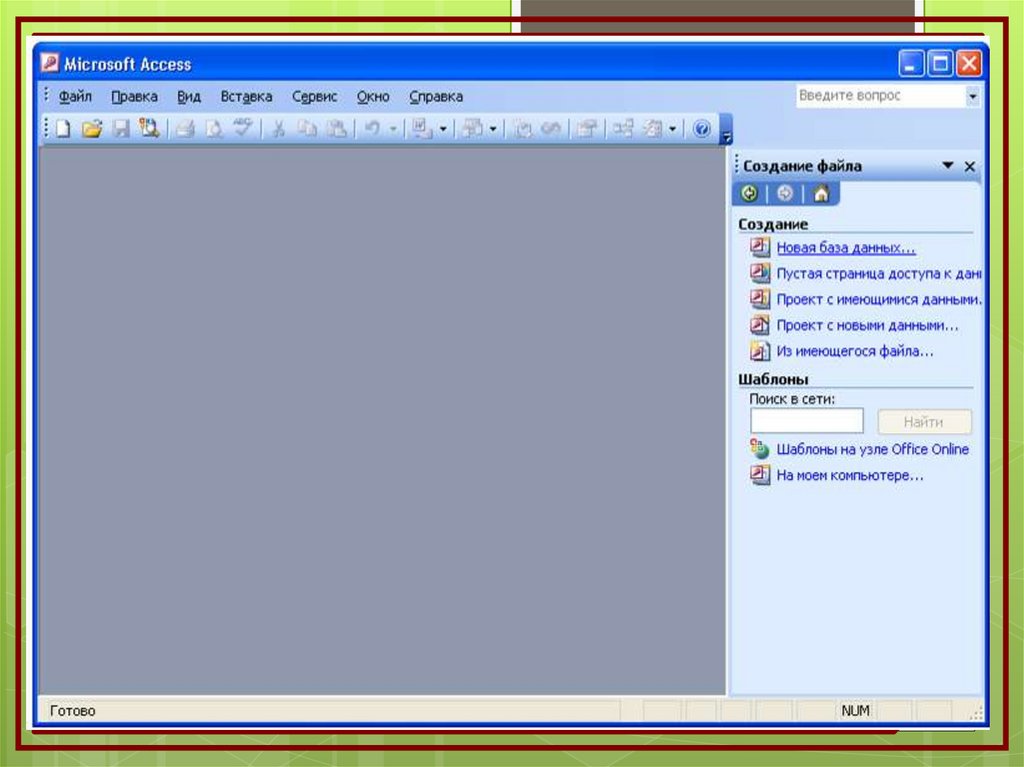1024x767 pixels.
Task: Click the File Search toolbar icon
Action: point(149,129)
